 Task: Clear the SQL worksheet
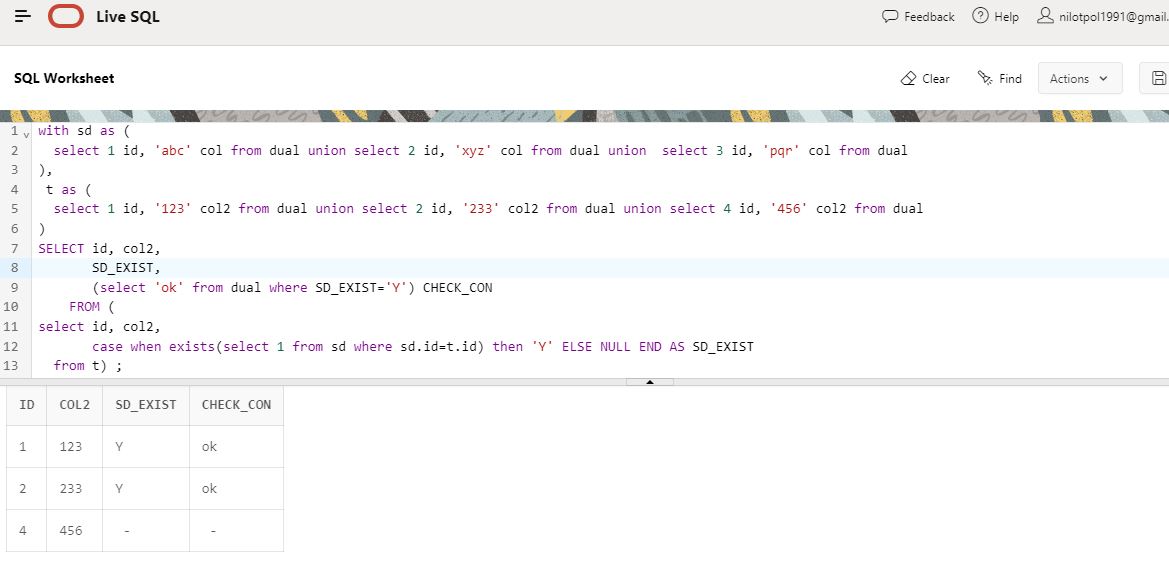pyautogui.click(x=925, y=78)
